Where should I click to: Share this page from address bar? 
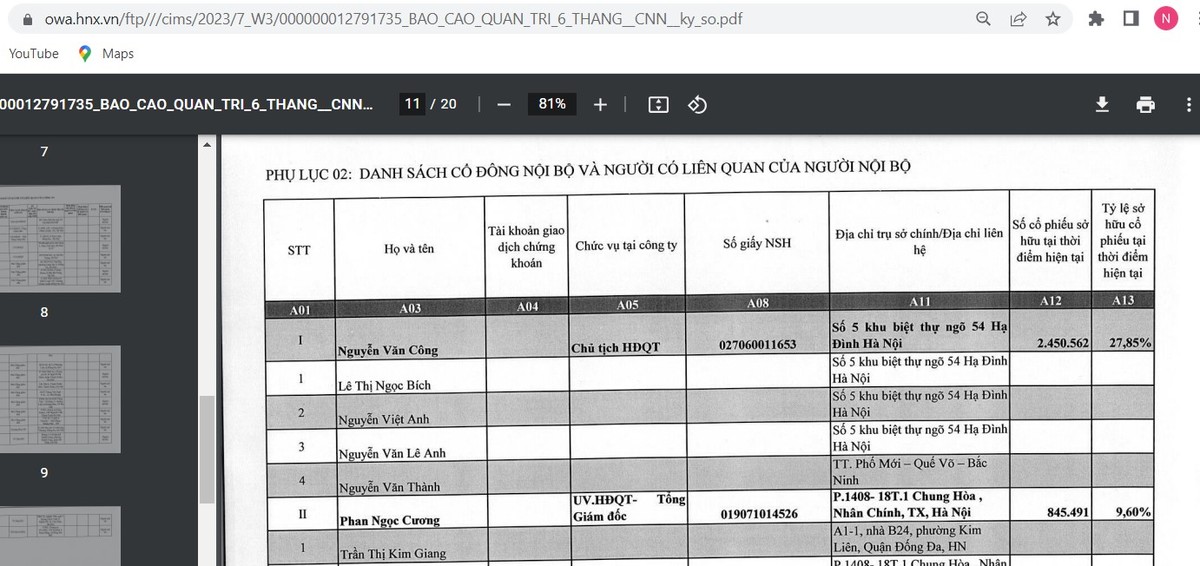[1019, 19]
